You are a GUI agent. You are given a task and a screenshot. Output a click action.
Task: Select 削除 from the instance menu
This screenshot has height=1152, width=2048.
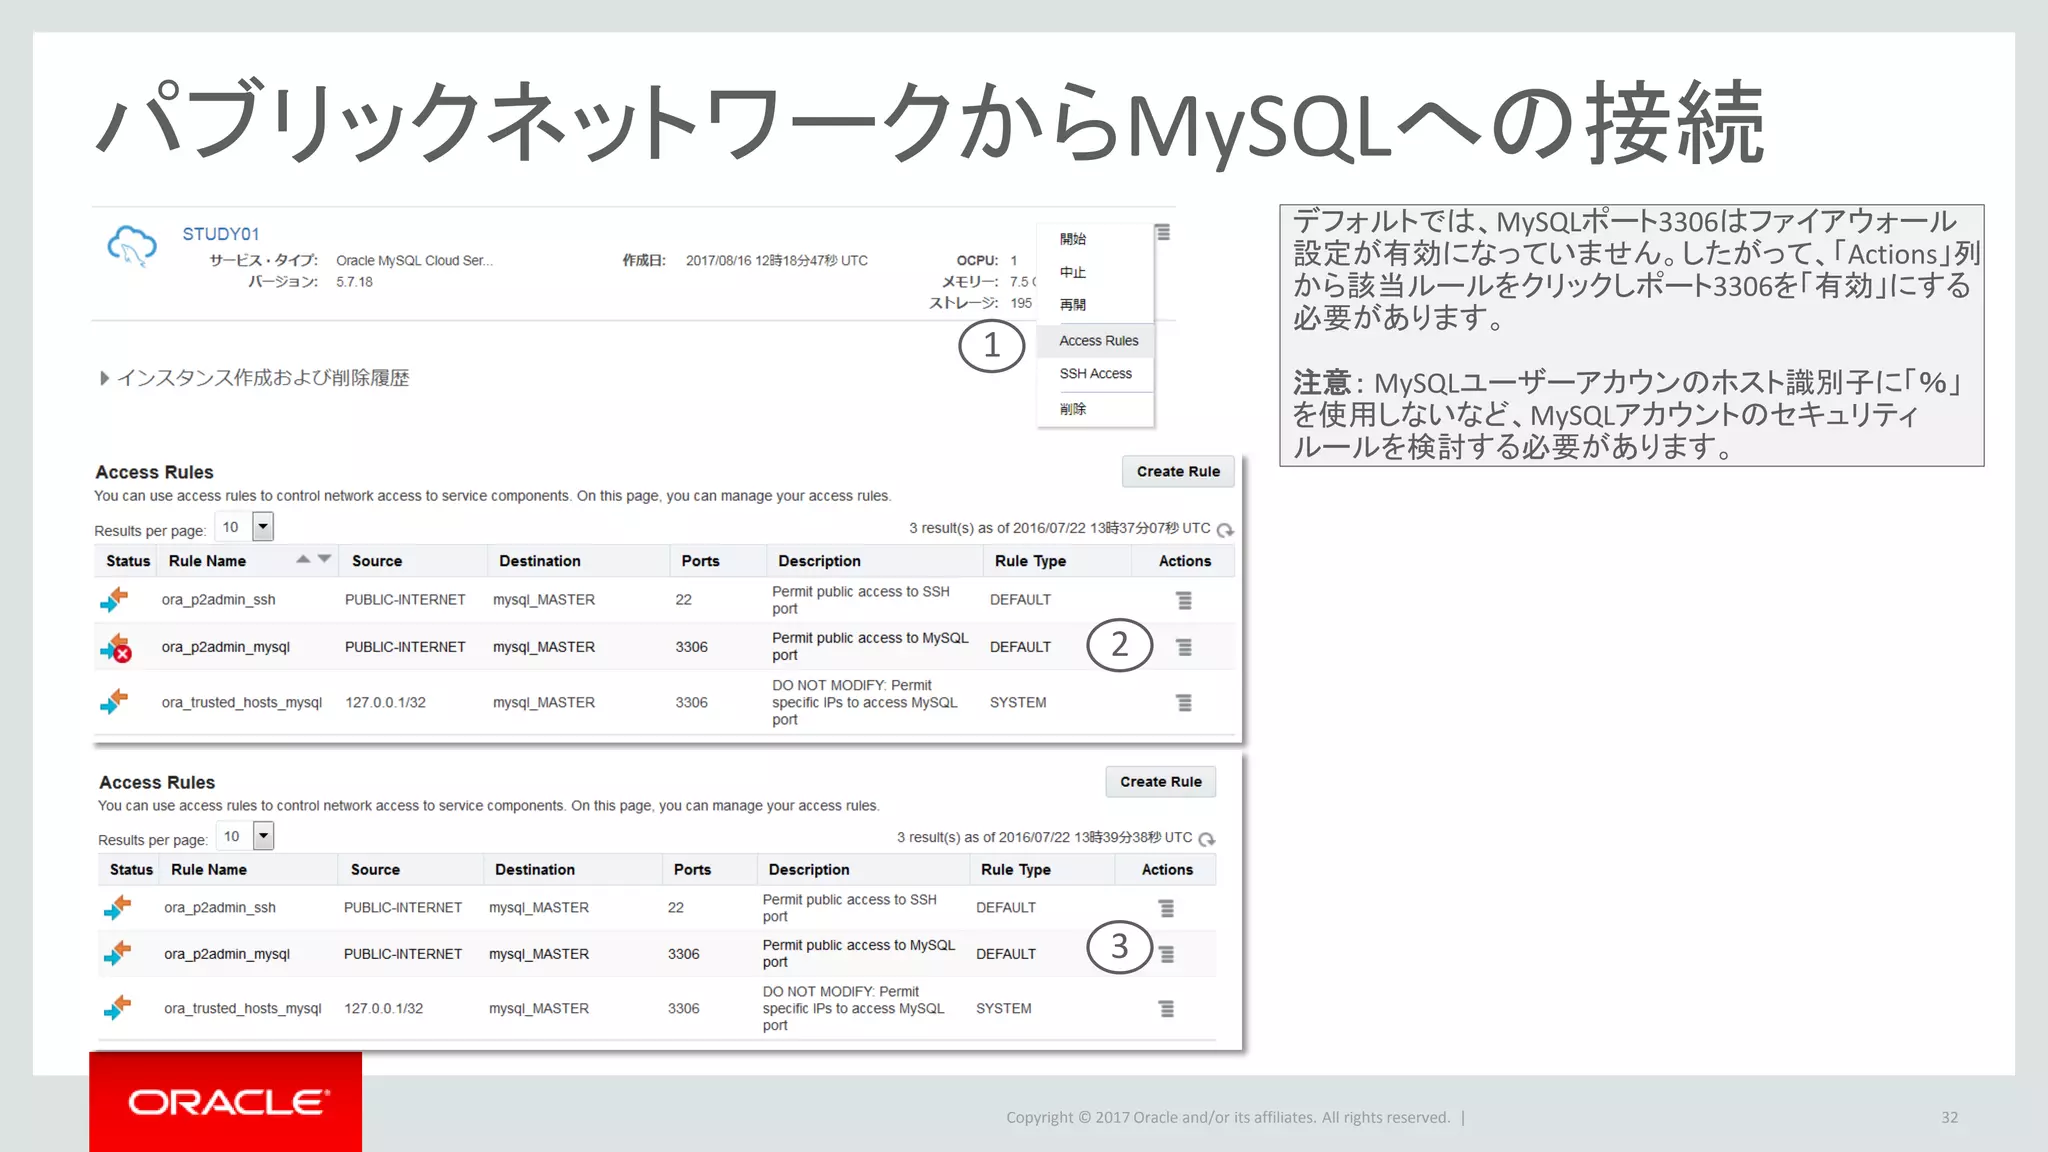click(x=1073, y=409)
